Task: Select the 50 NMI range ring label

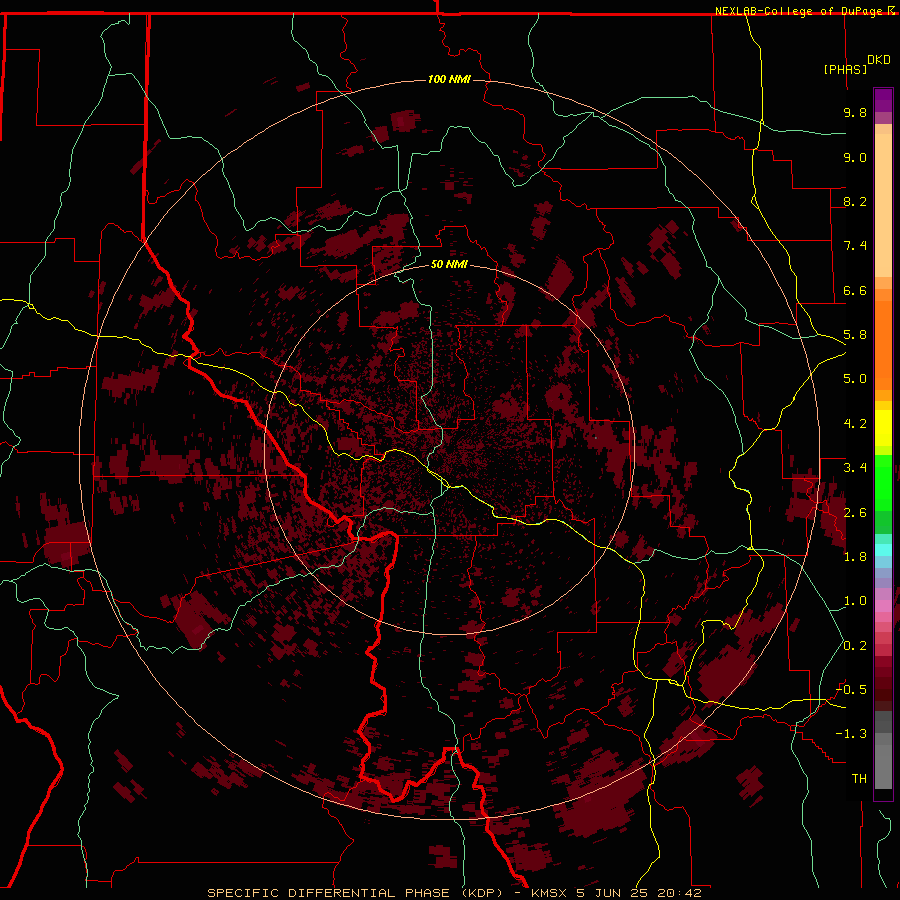Action: (x=449, y=264)
